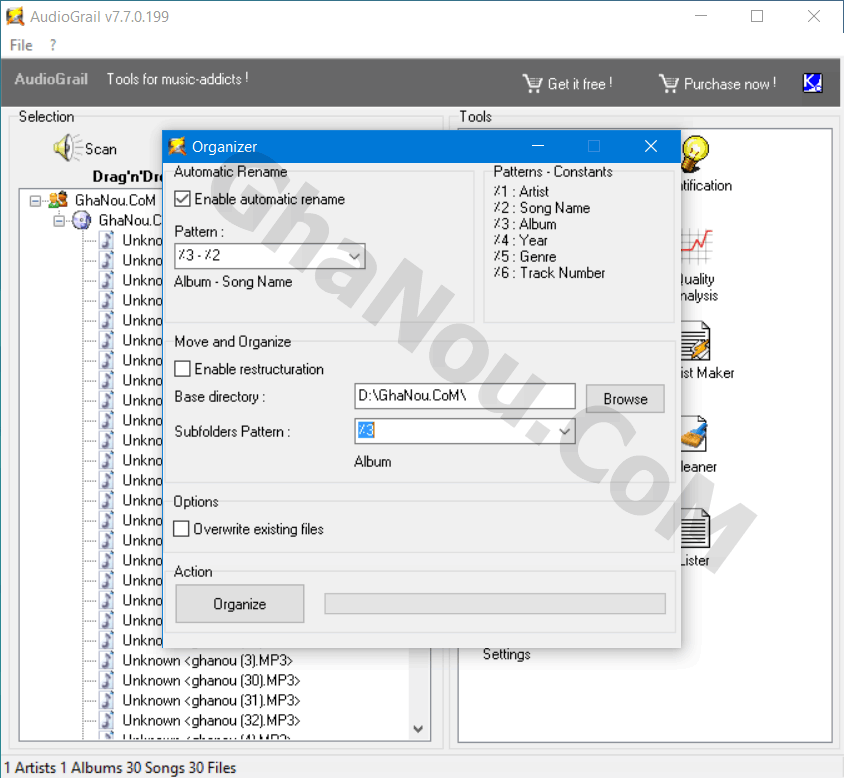844x778 pixels.
Task: Click the status bar song count text
Action: [x=120, y=767]
